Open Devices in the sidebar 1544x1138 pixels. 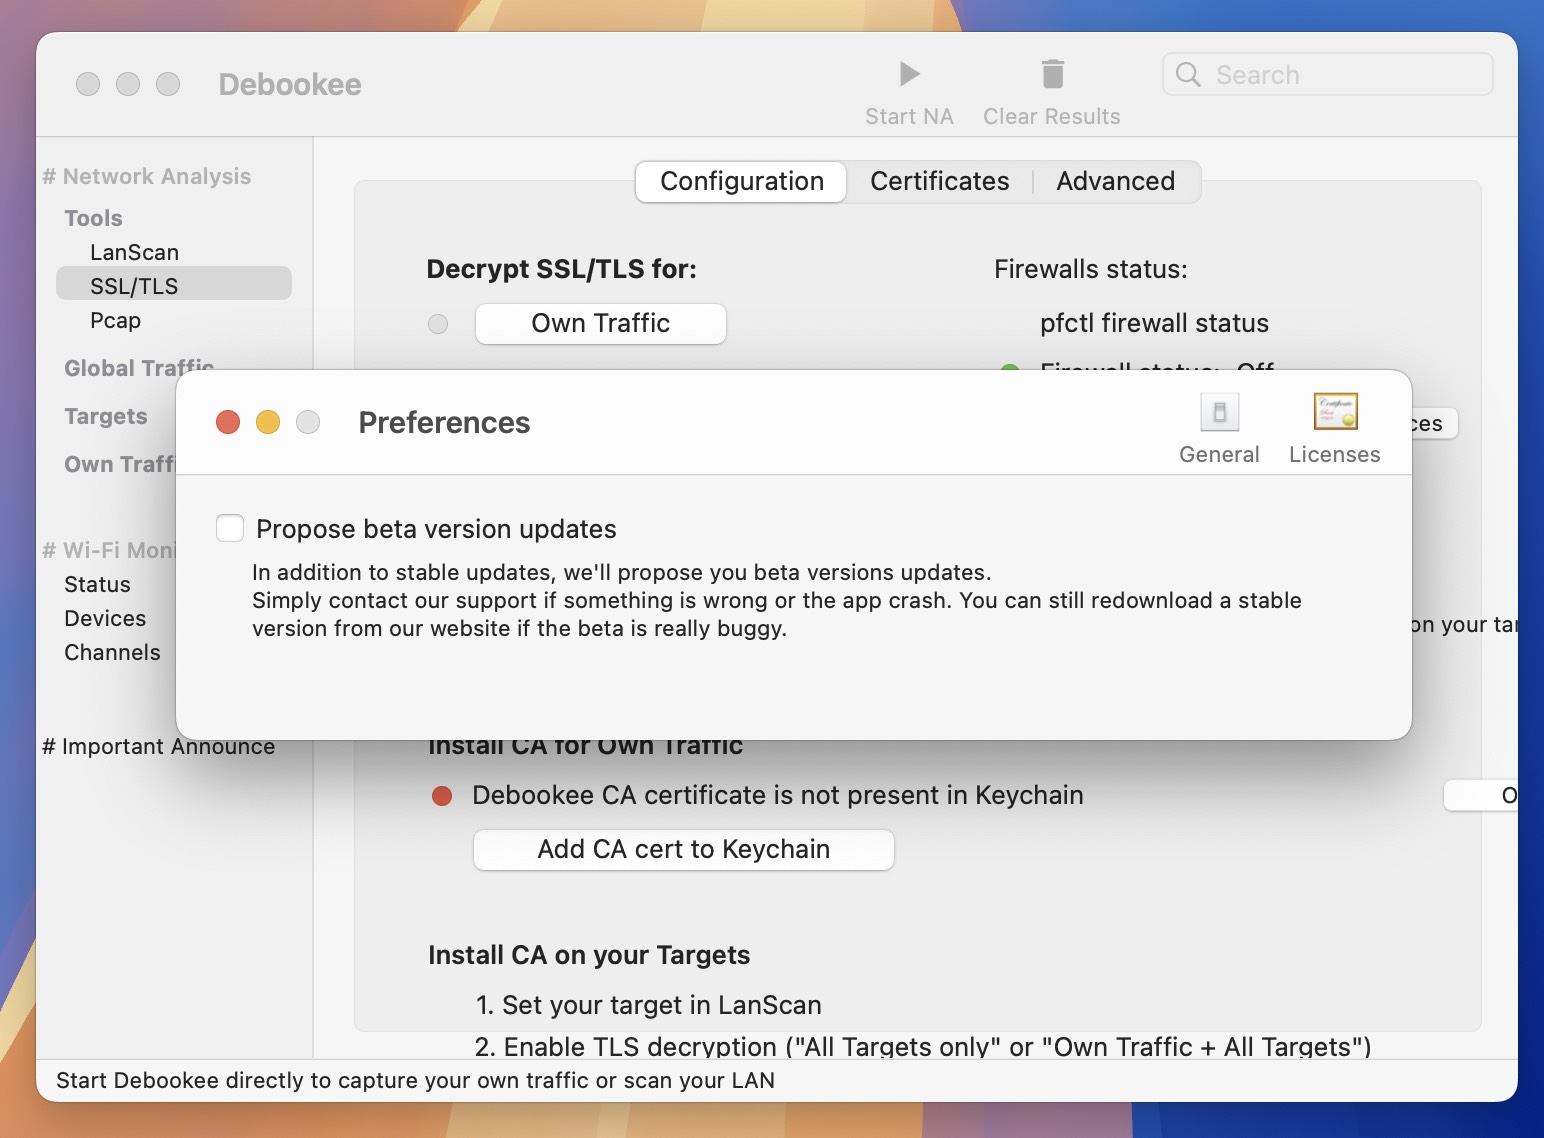point(105,618)
